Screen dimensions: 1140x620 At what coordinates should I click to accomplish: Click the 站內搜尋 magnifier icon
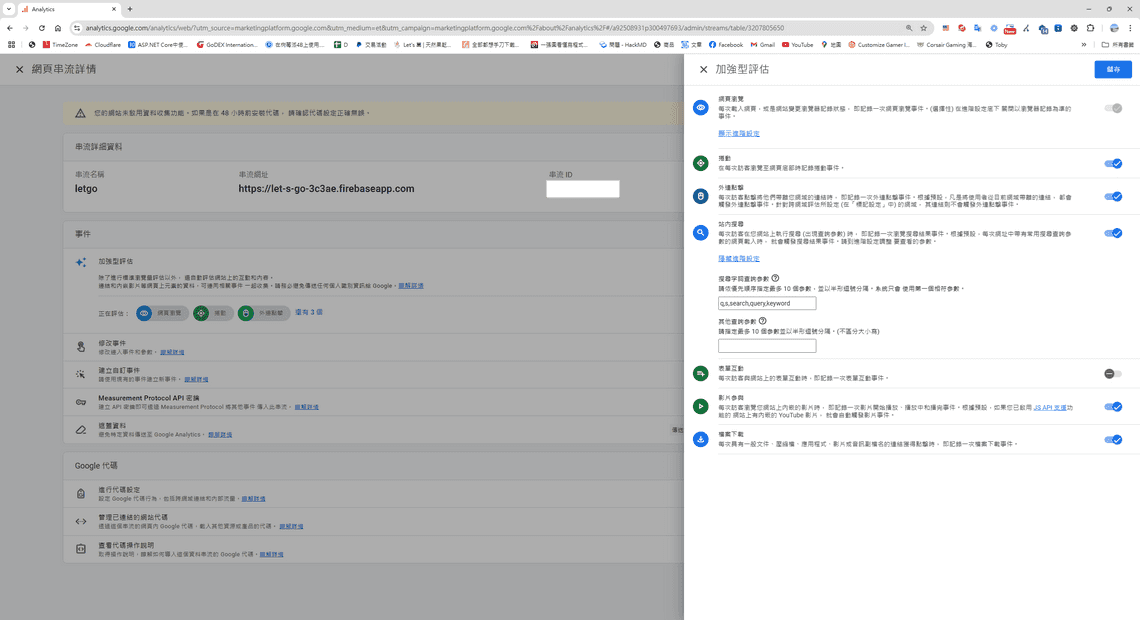700,232
